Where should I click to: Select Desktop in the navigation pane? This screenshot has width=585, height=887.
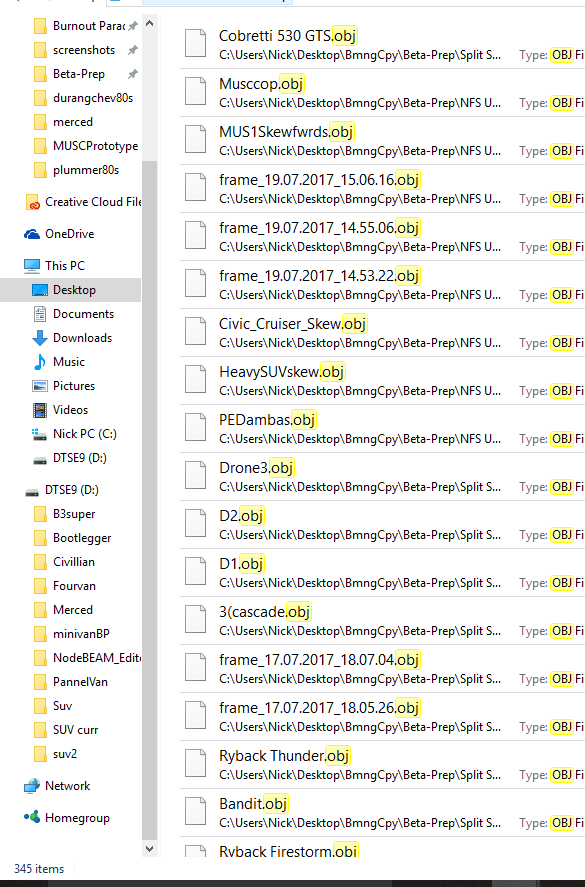70,290
